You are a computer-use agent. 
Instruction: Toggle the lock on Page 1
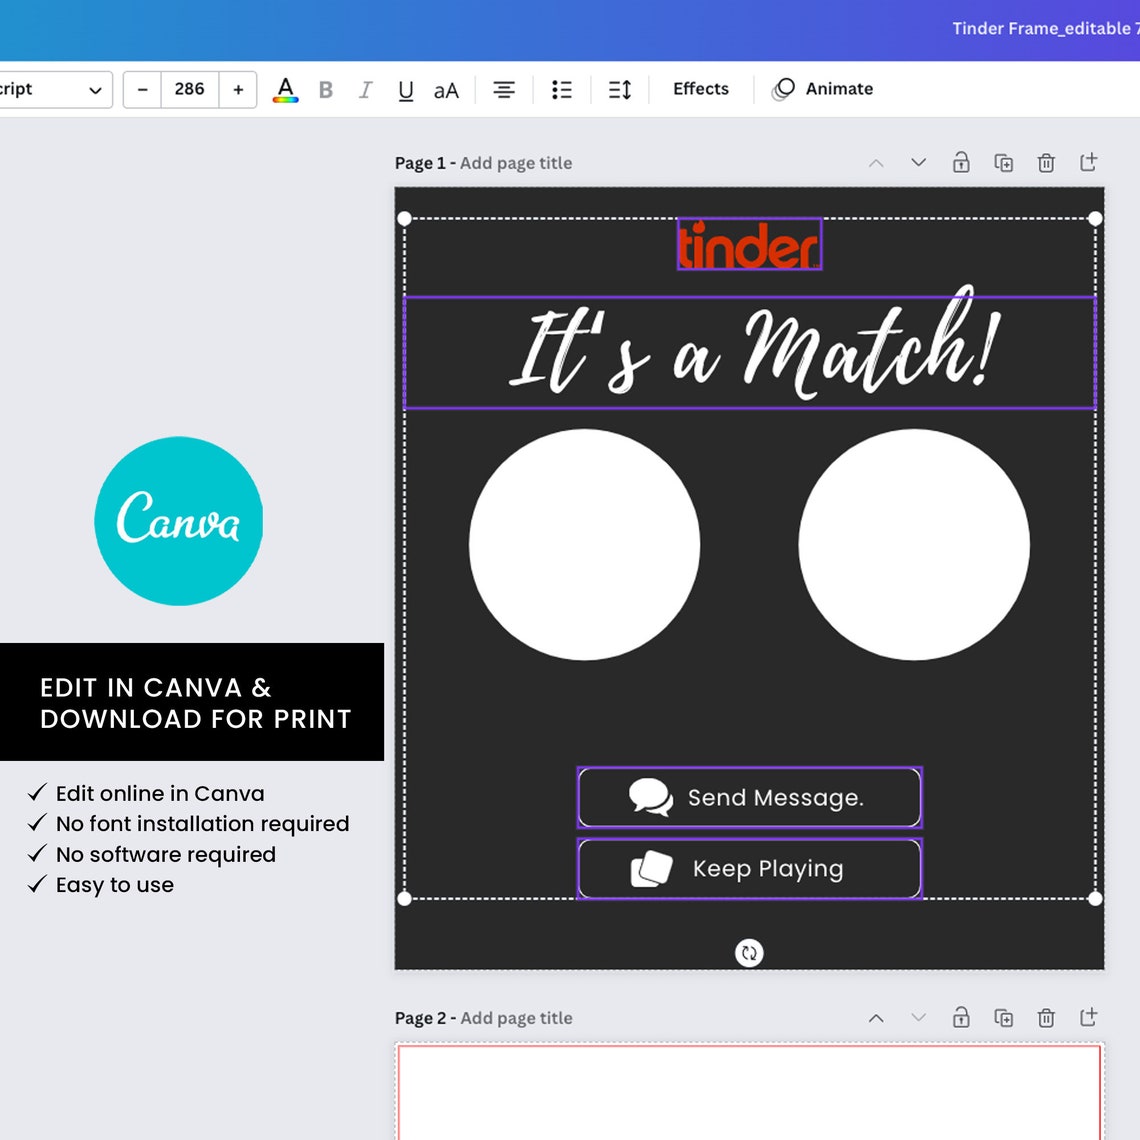click(x=961, y=162)
